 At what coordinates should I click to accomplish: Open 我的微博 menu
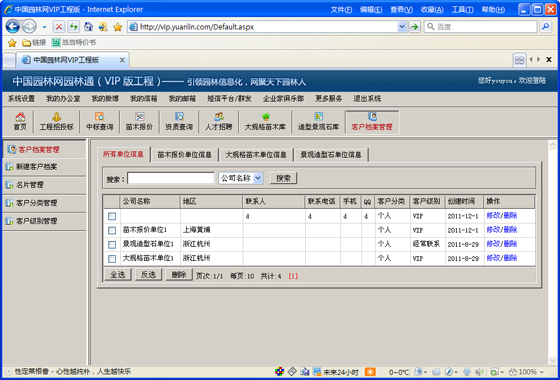coord(105,99)
